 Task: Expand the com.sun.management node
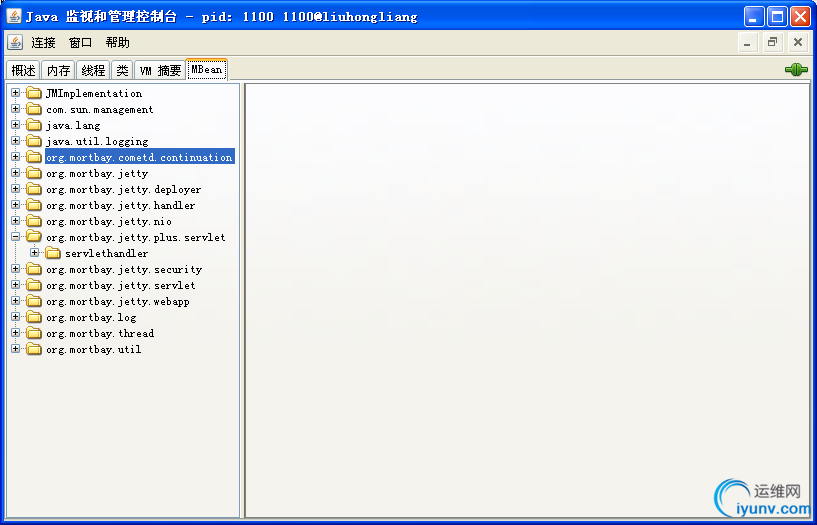click(16, 109)
